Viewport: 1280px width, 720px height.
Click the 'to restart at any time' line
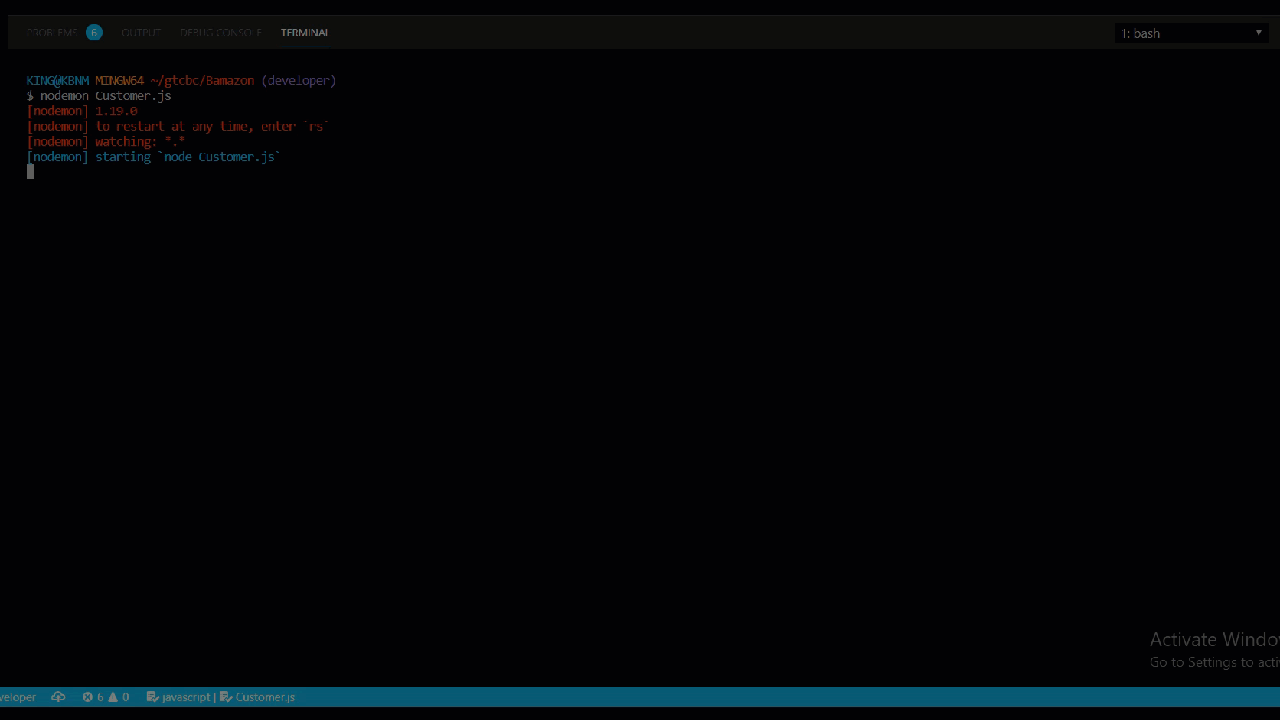pyautogui.click(x=178, y=126)
